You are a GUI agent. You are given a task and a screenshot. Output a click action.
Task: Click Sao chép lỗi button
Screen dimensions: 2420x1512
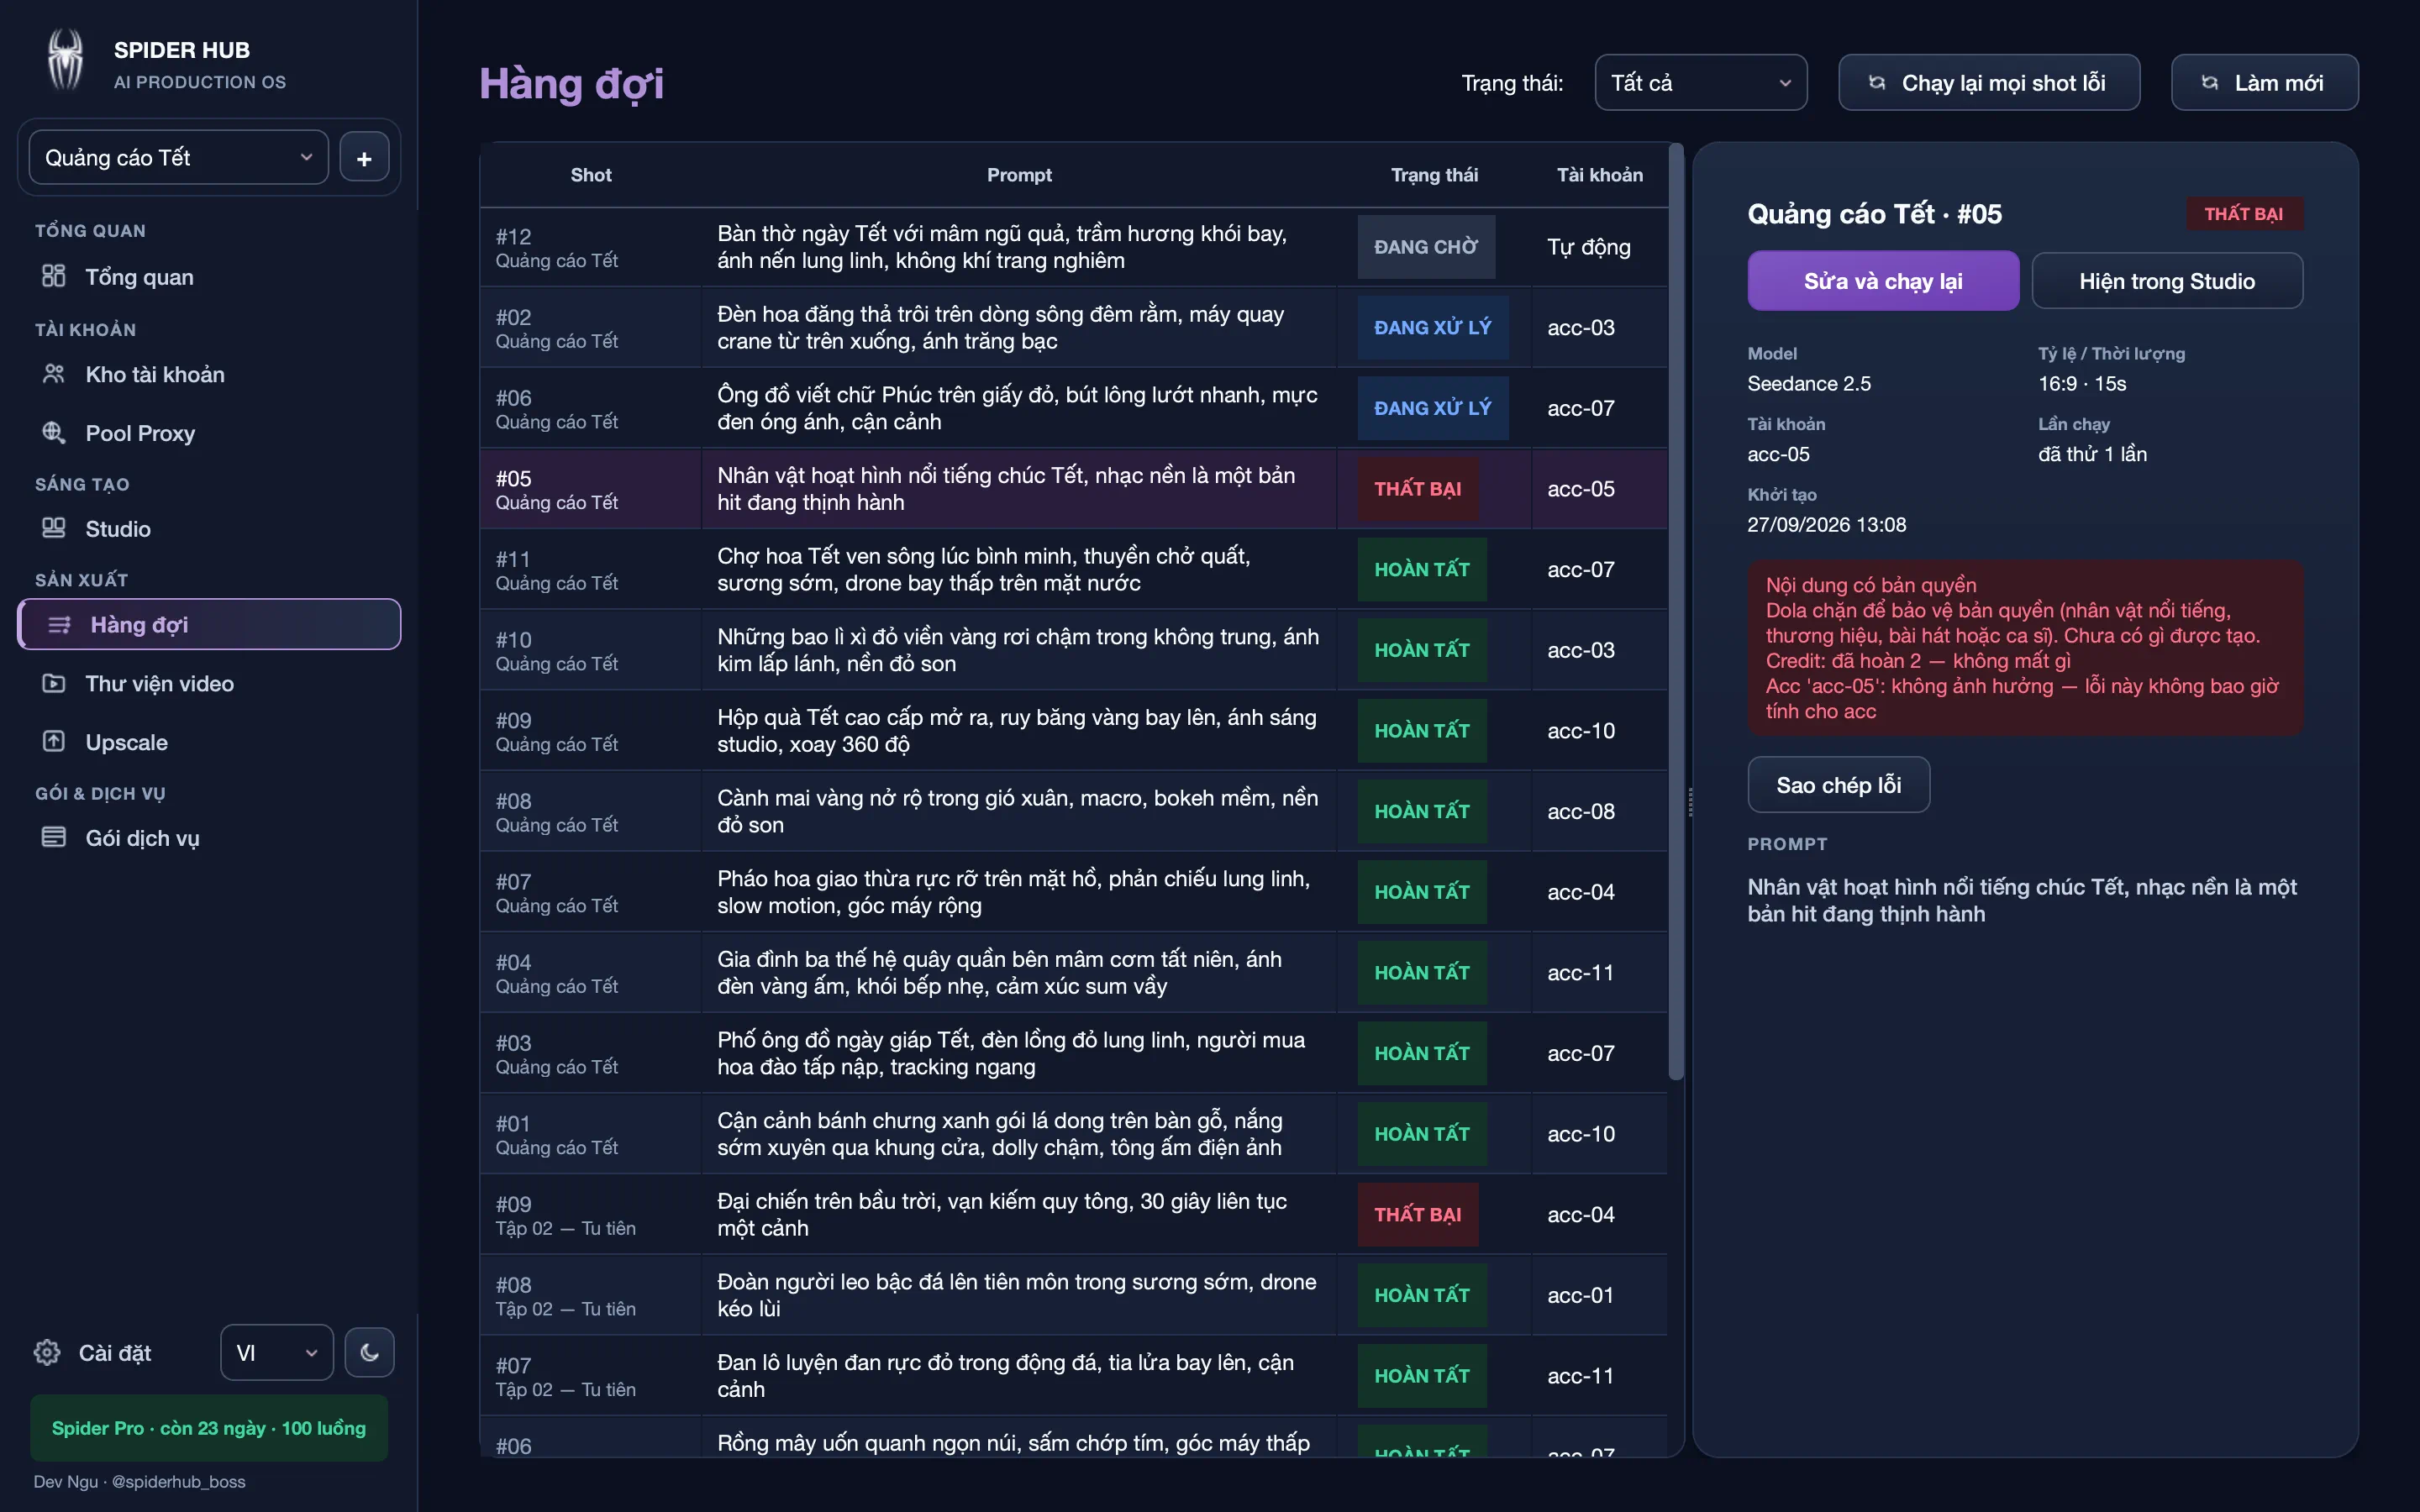(1838, 785)
